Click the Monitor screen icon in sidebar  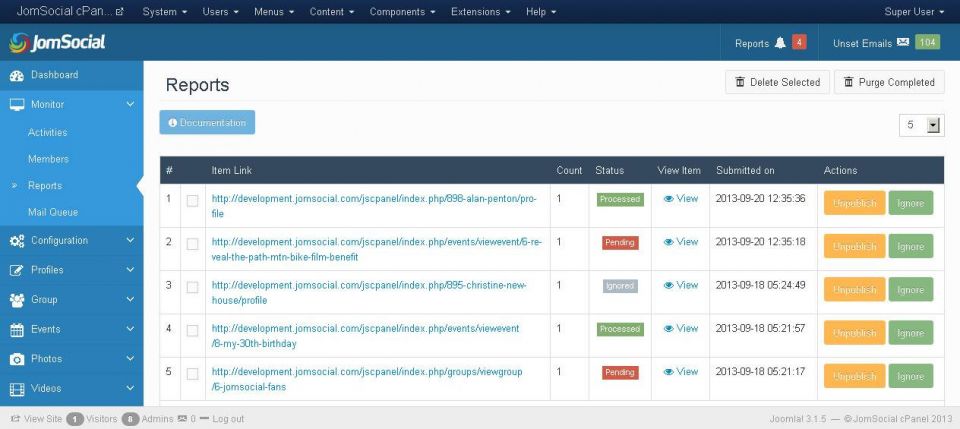pyautogui.click(x=17, y=105)
